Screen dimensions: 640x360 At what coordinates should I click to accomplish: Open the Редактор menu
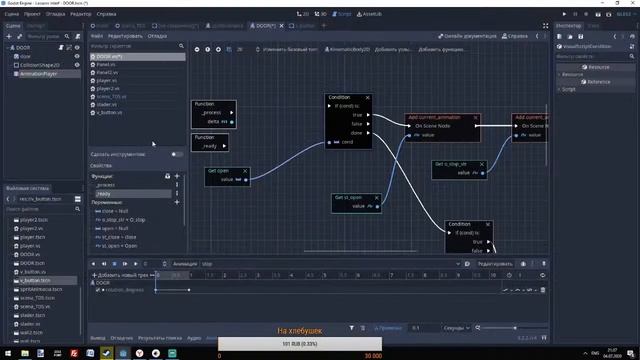(81, 14)
